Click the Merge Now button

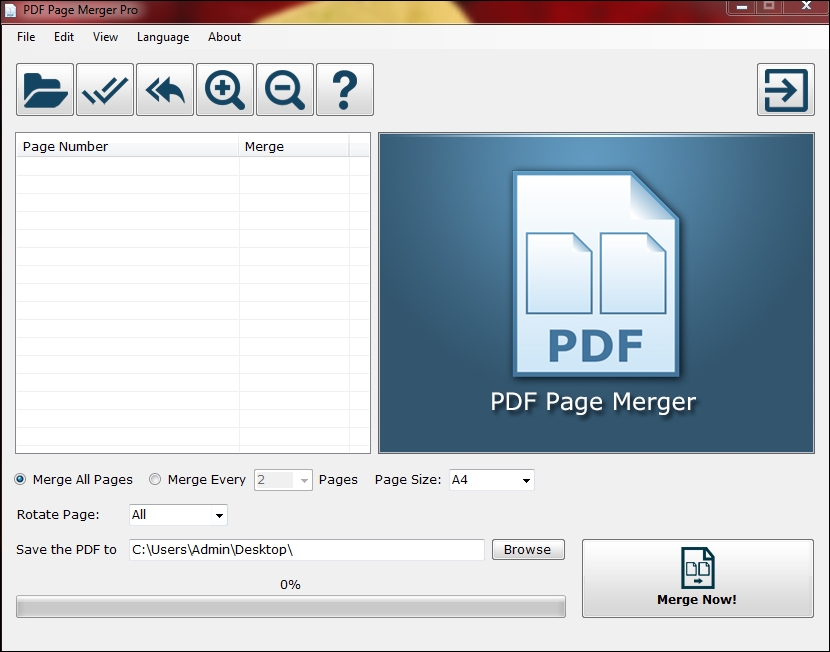pos(696,578)
